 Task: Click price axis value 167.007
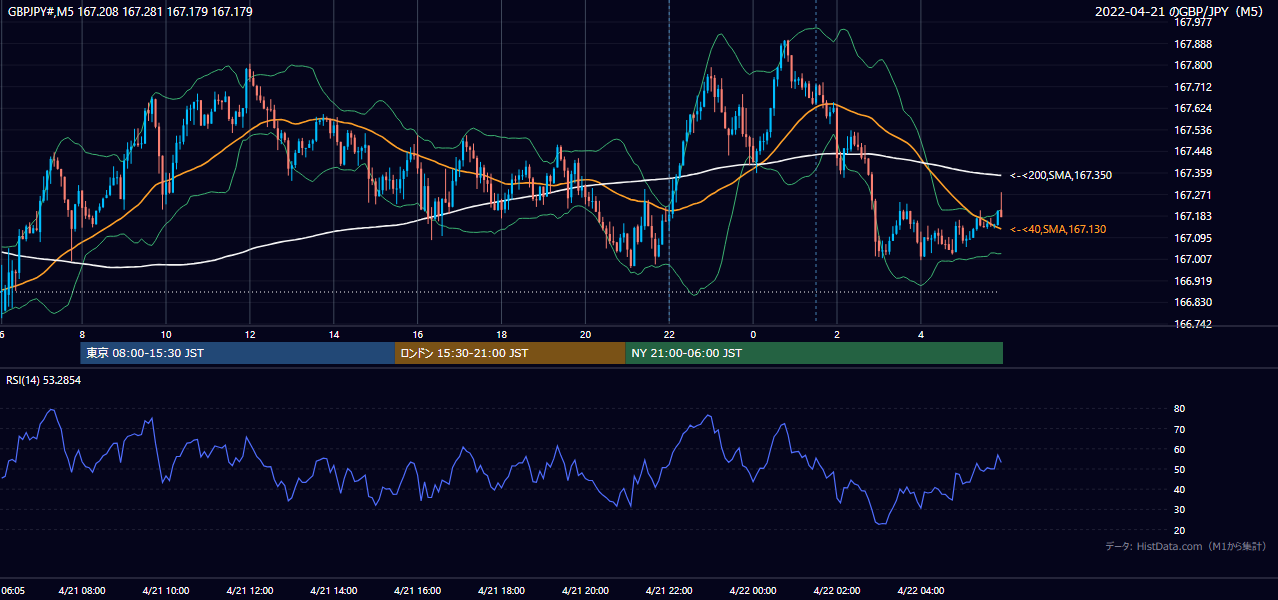click(x=1193, y=260)
